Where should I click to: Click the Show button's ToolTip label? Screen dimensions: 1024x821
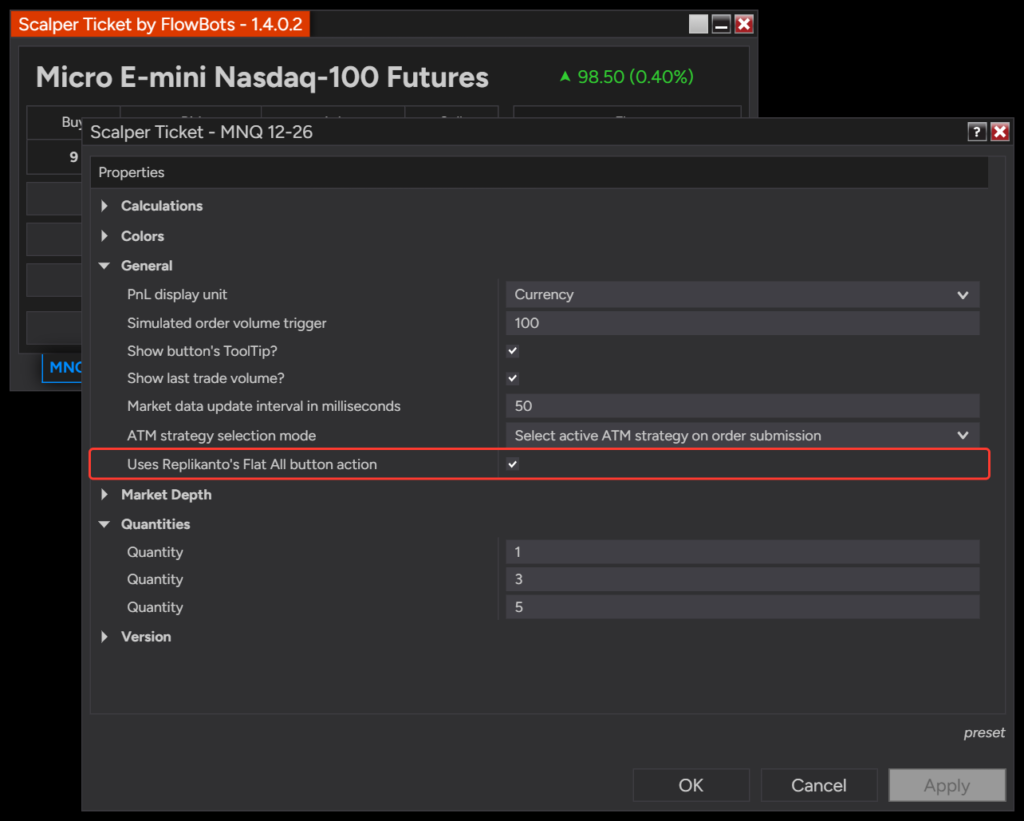tap(202, 351)
